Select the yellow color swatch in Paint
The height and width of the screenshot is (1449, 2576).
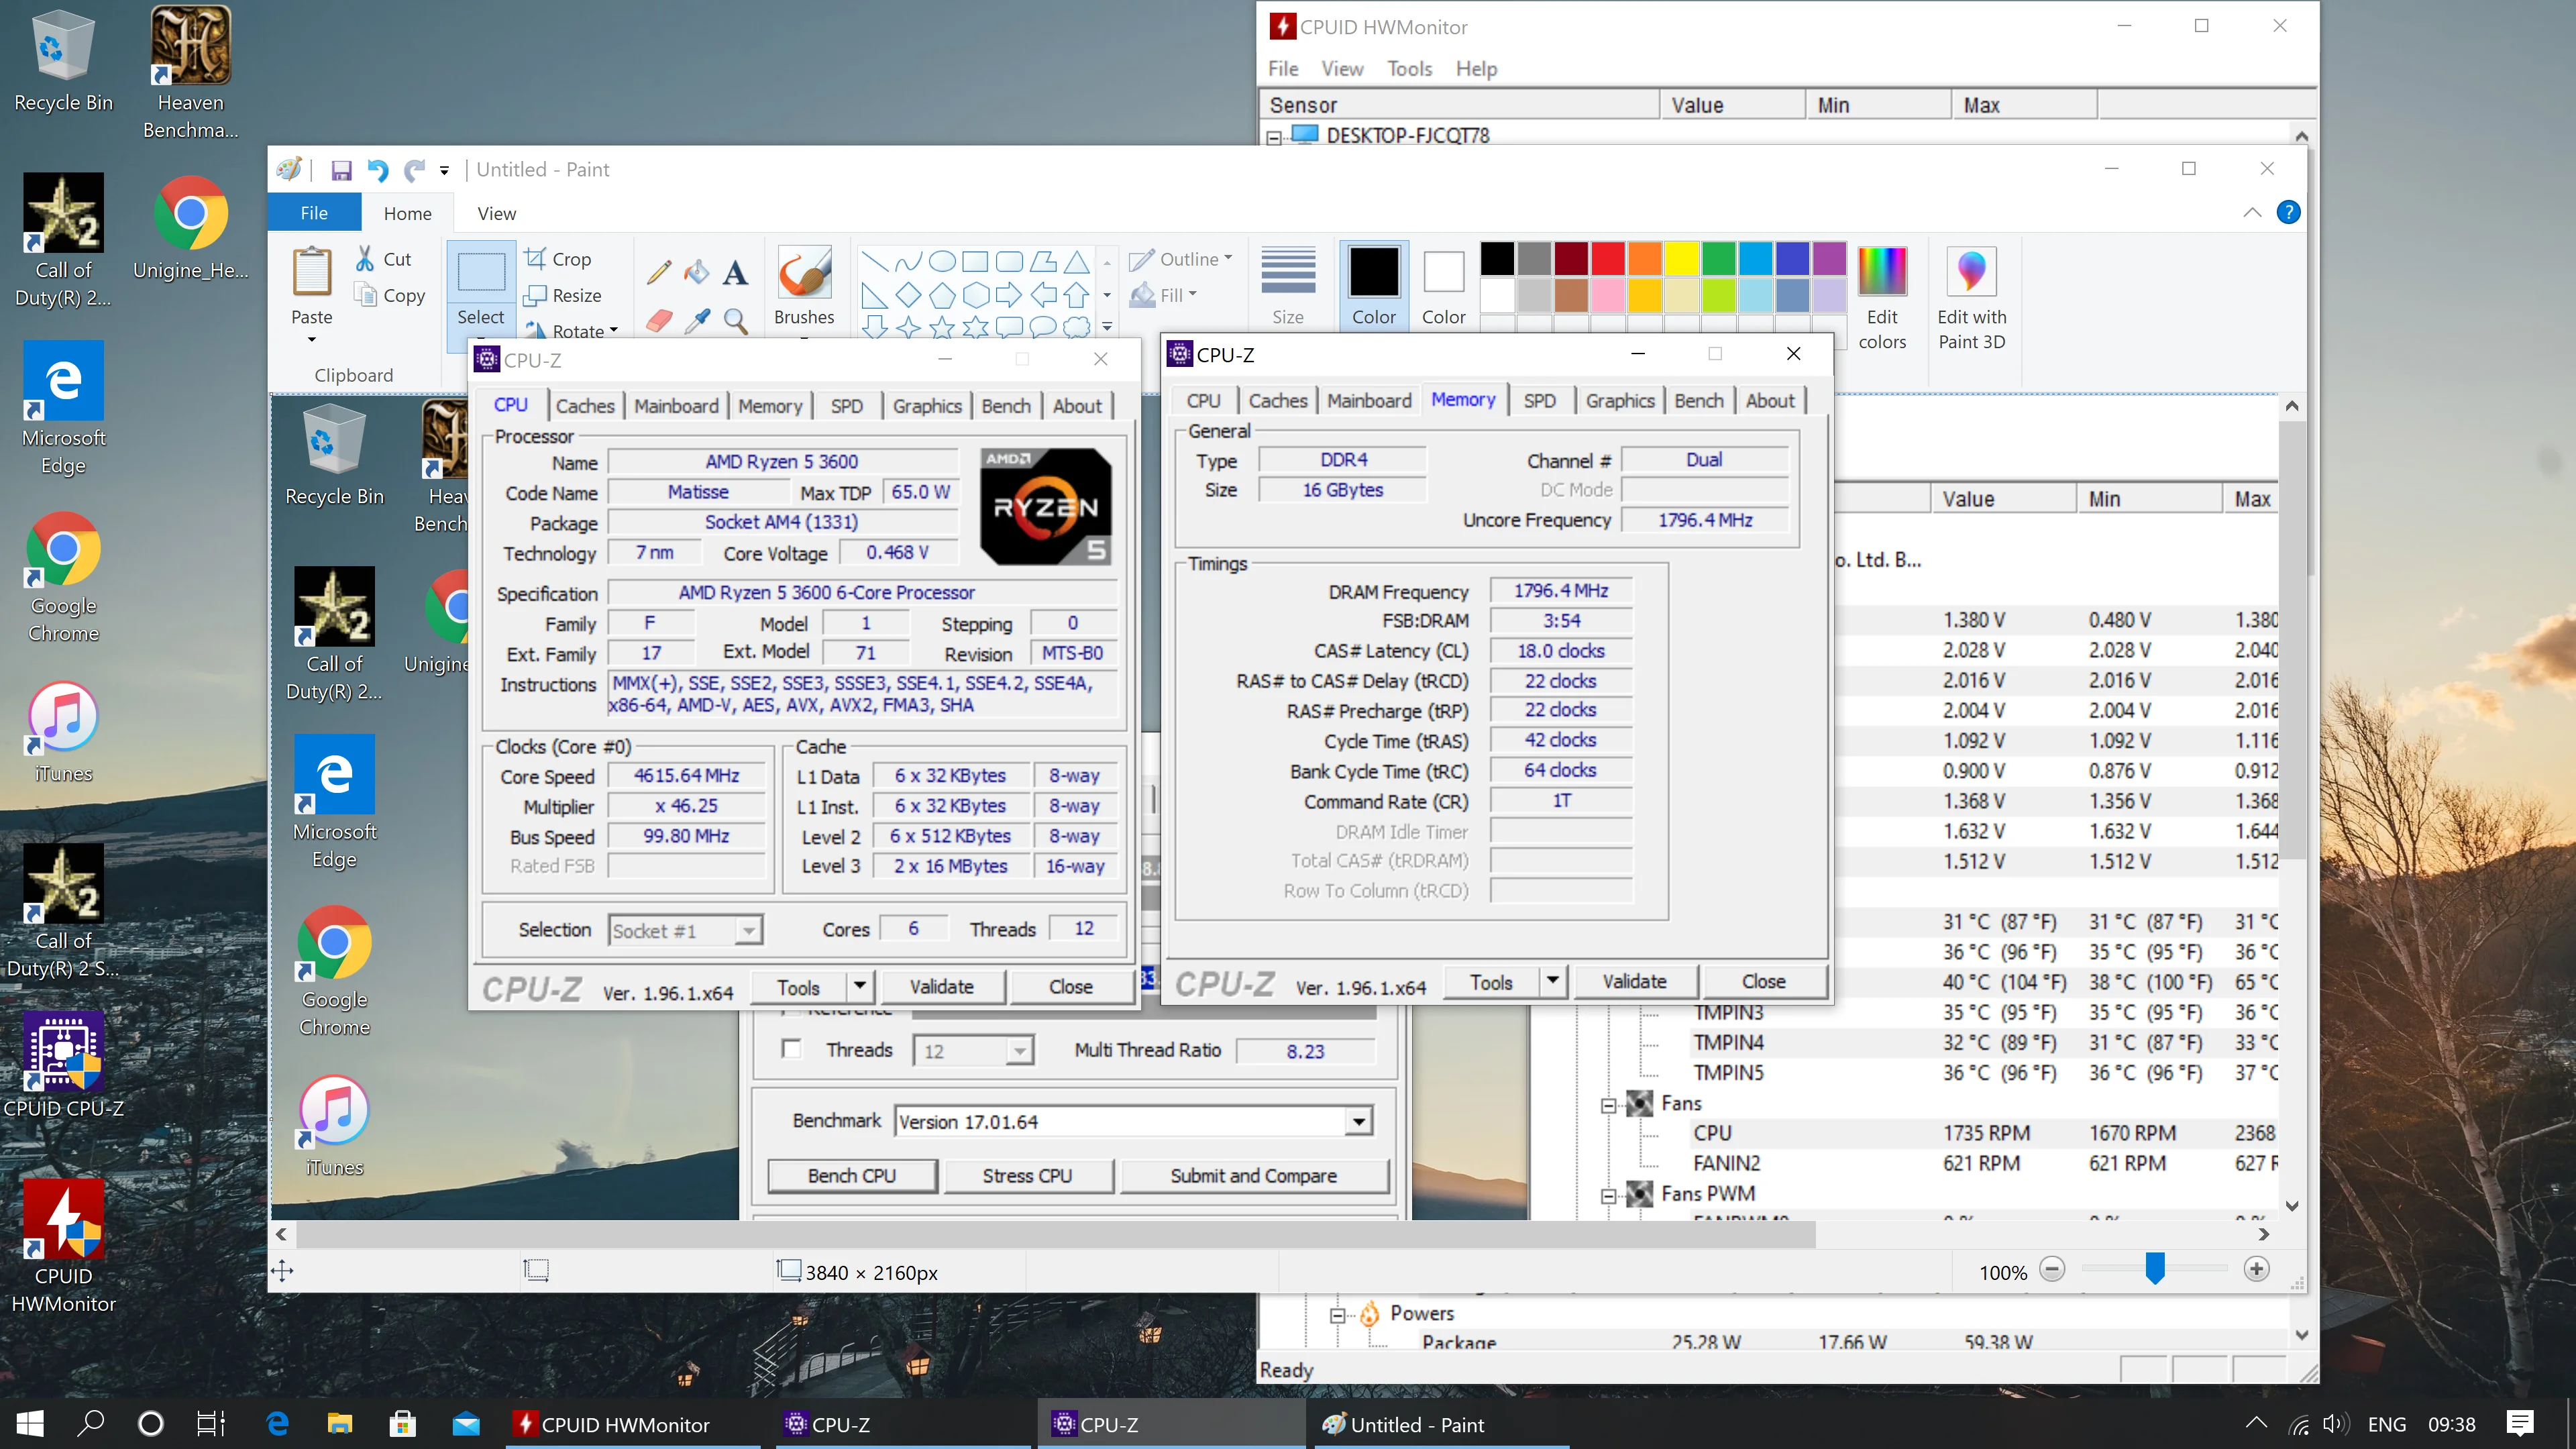click(1682, 259)
